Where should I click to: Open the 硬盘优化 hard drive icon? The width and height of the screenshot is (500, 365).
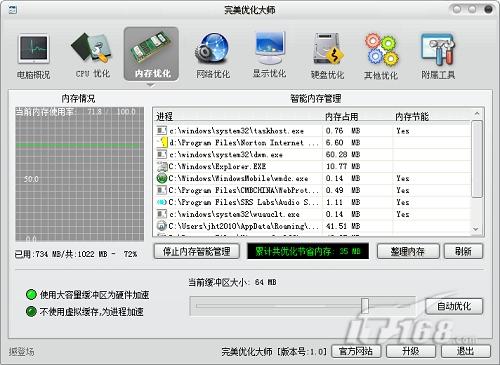click(327, 49)
